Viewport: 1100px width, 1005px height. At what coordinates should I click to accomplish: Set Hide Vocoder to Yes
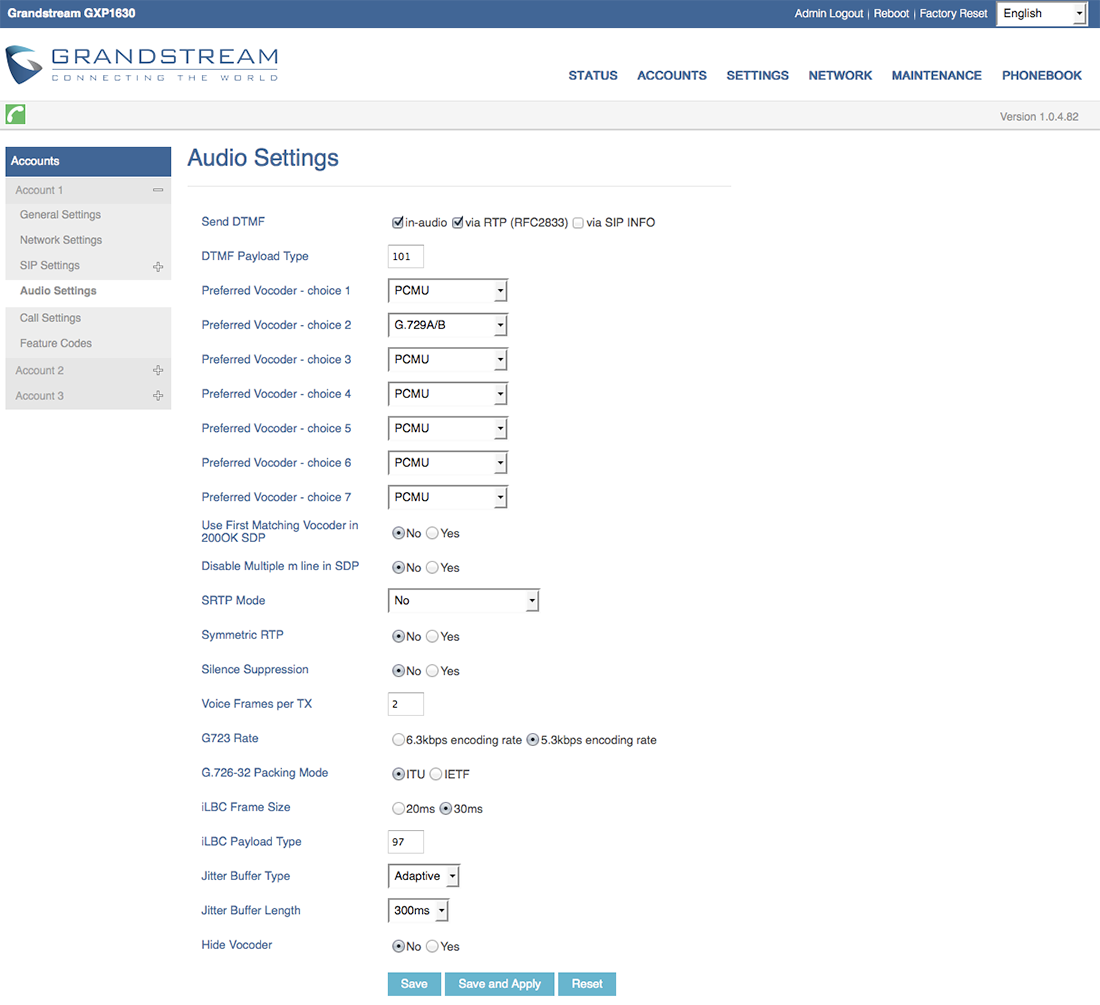coord(432,946)
